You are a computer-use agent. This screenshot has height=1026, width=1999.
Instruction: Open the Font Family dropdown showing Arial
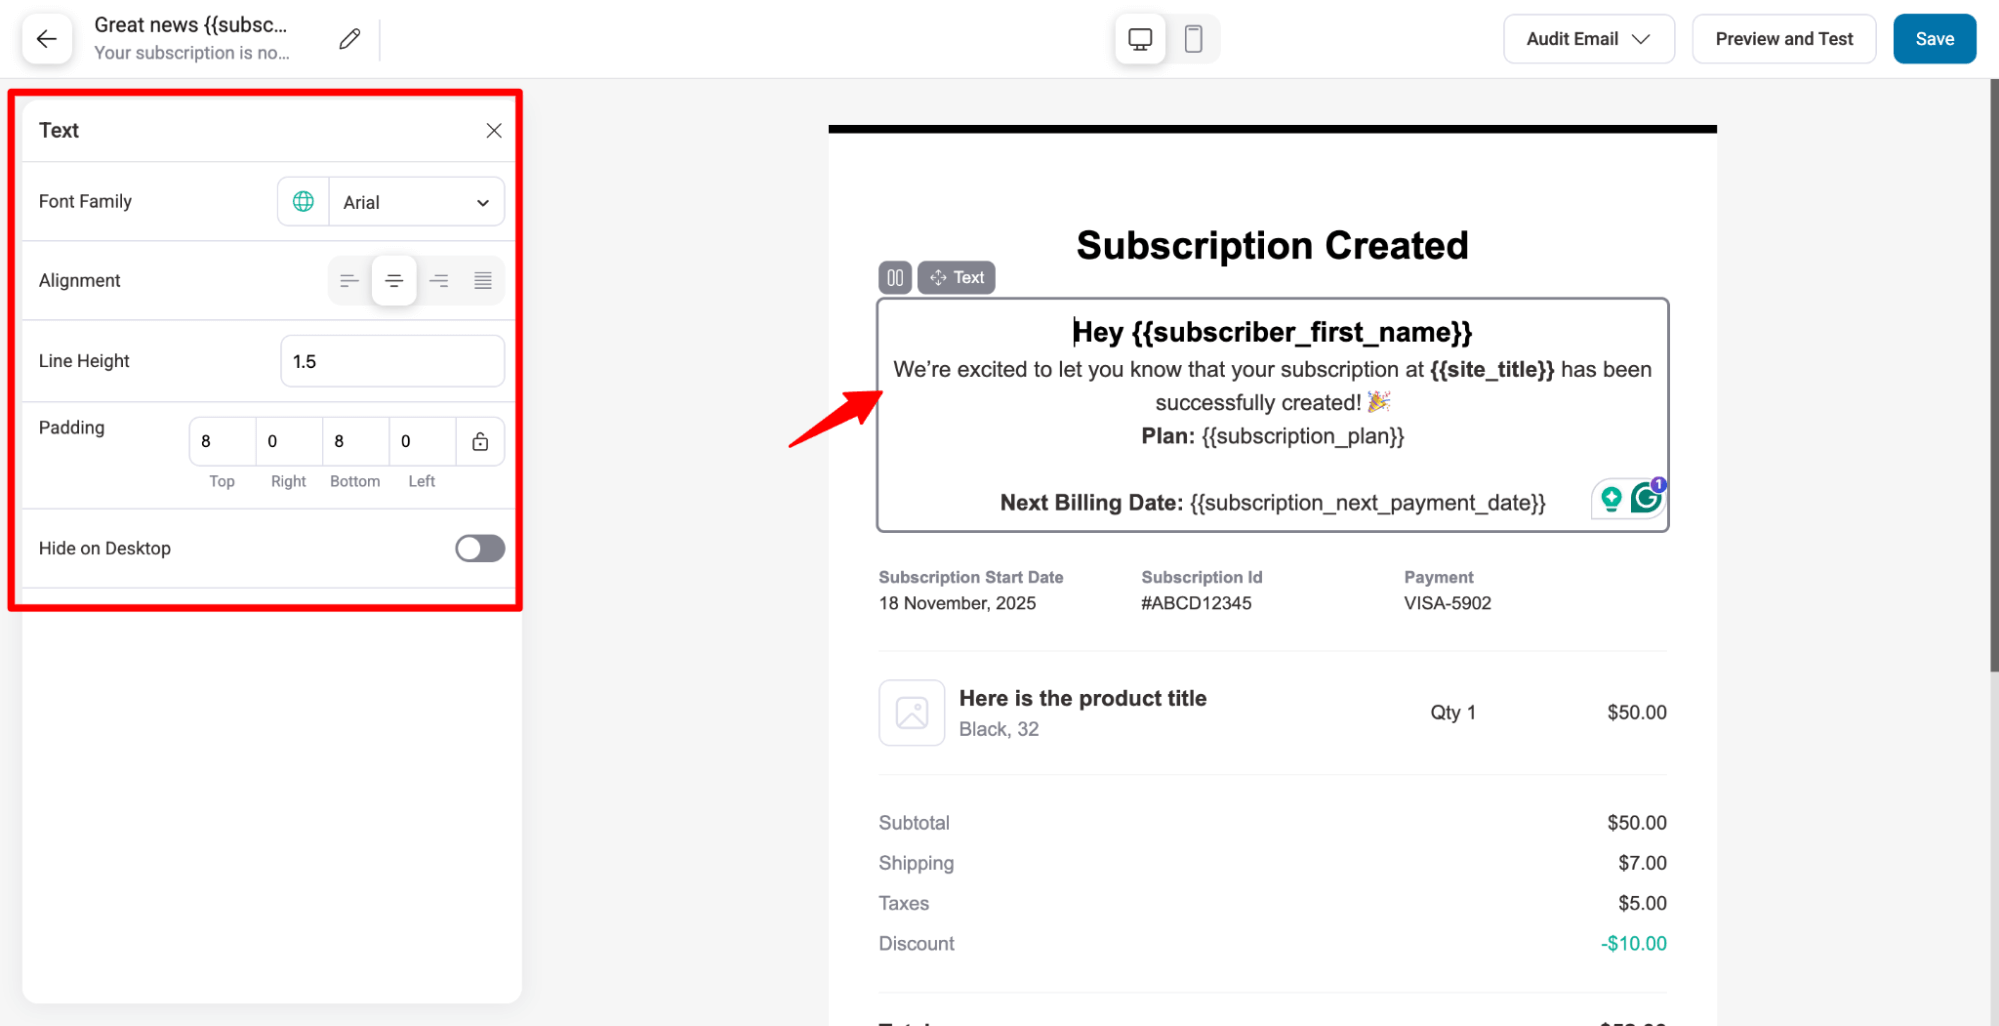(x=415, y=201)
